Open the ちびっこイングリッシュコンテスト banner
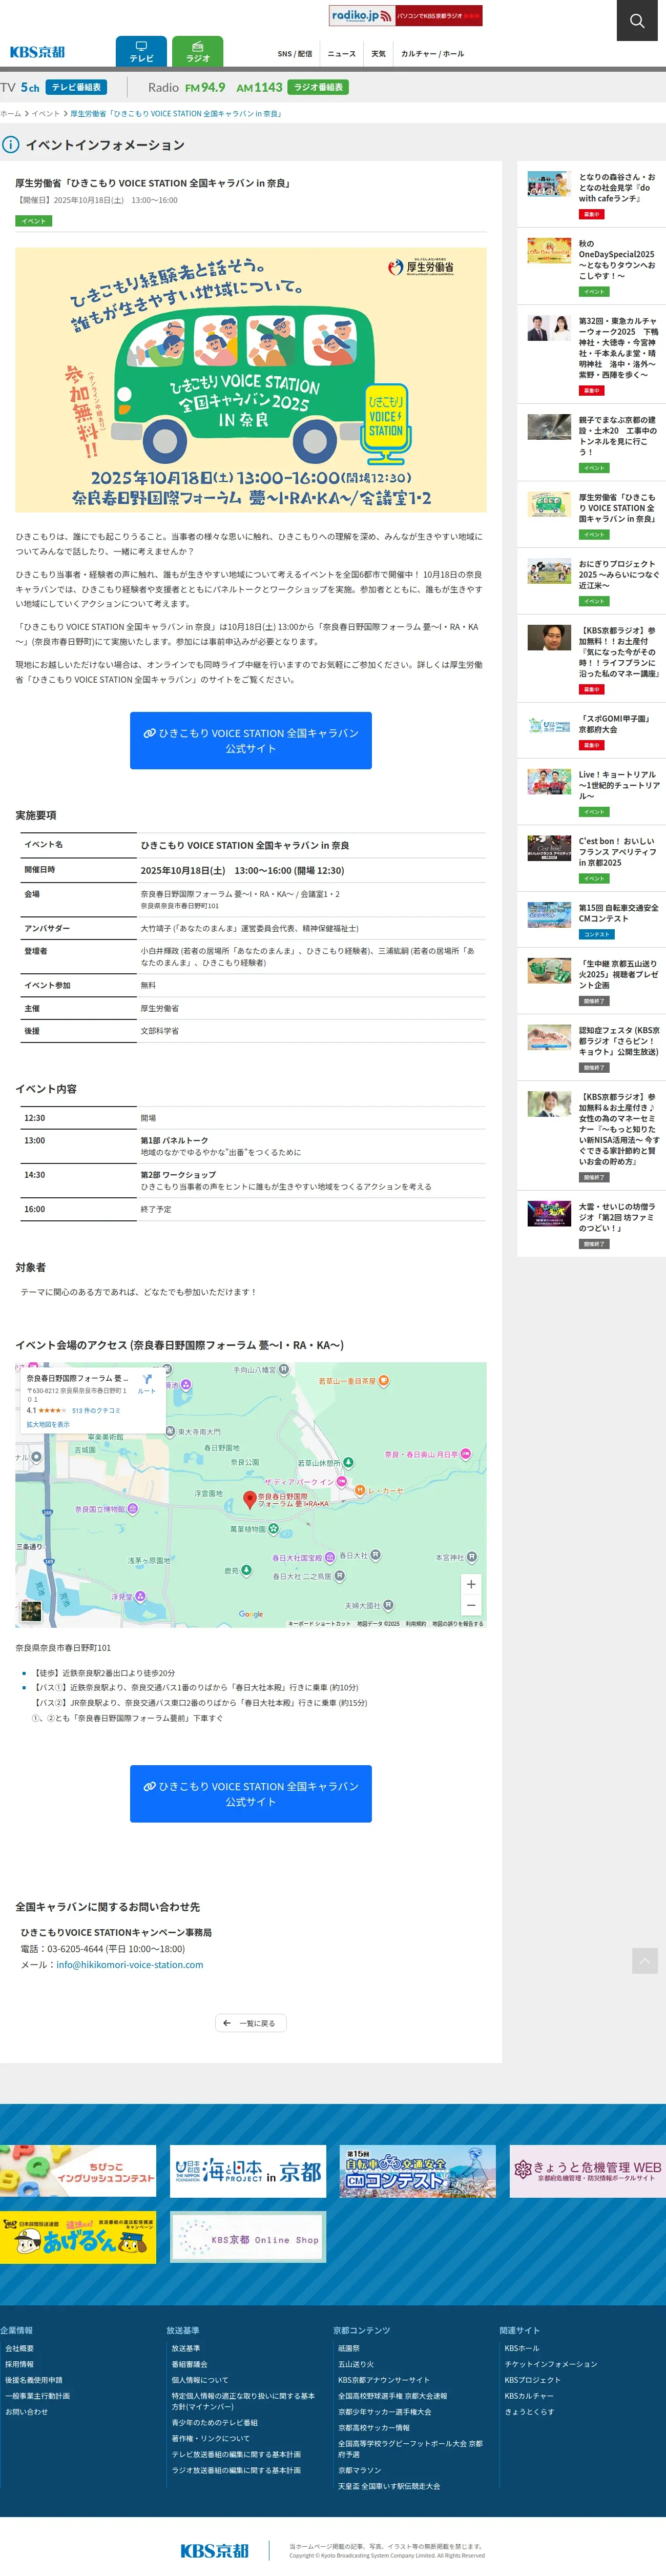The height and width of the screenshot is (2576, 666). [78, 2171]
